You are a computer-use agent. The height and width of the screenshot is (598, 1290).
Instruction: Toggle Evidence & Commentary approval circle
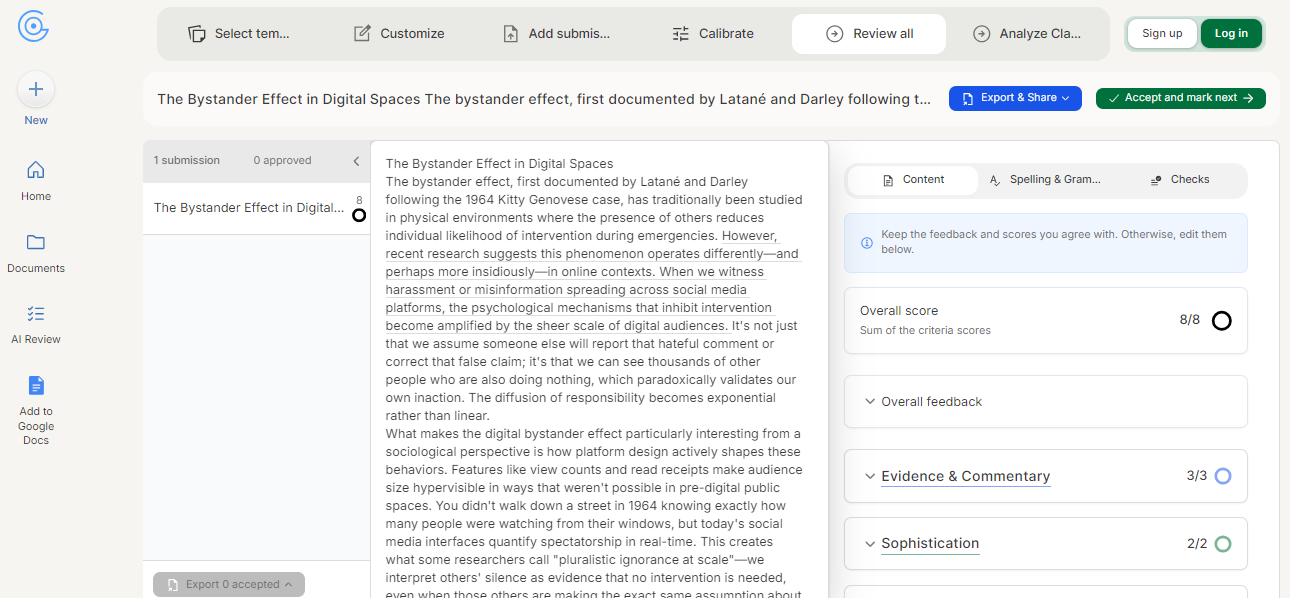tap(1222, 476)
